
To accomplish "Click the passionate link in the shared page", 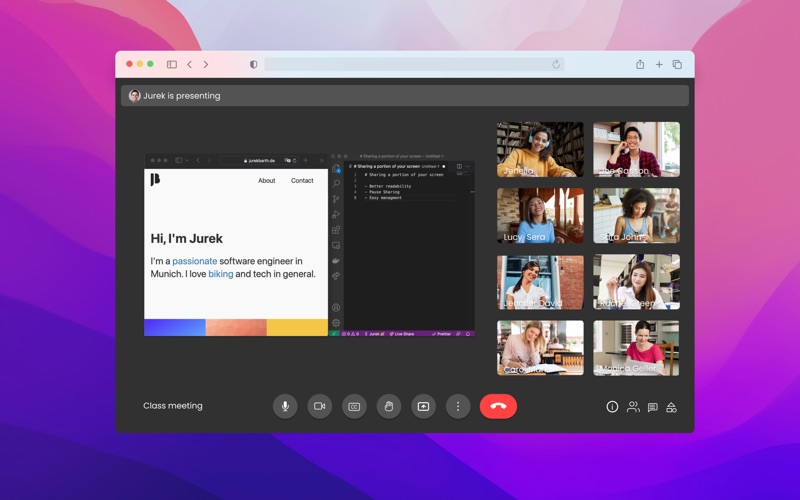I will point(194,261).
